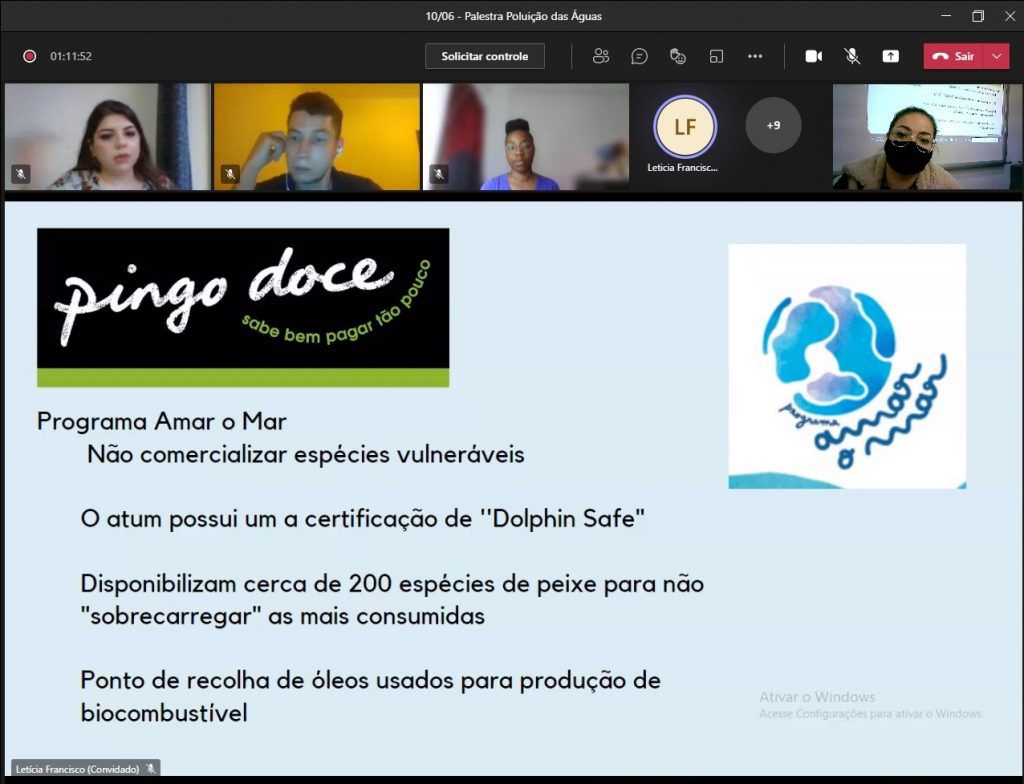Image resolution: width=1024 pixels, height=784 pixels.
Task: Leave the meeting with Sair
Action: [954, 56]
